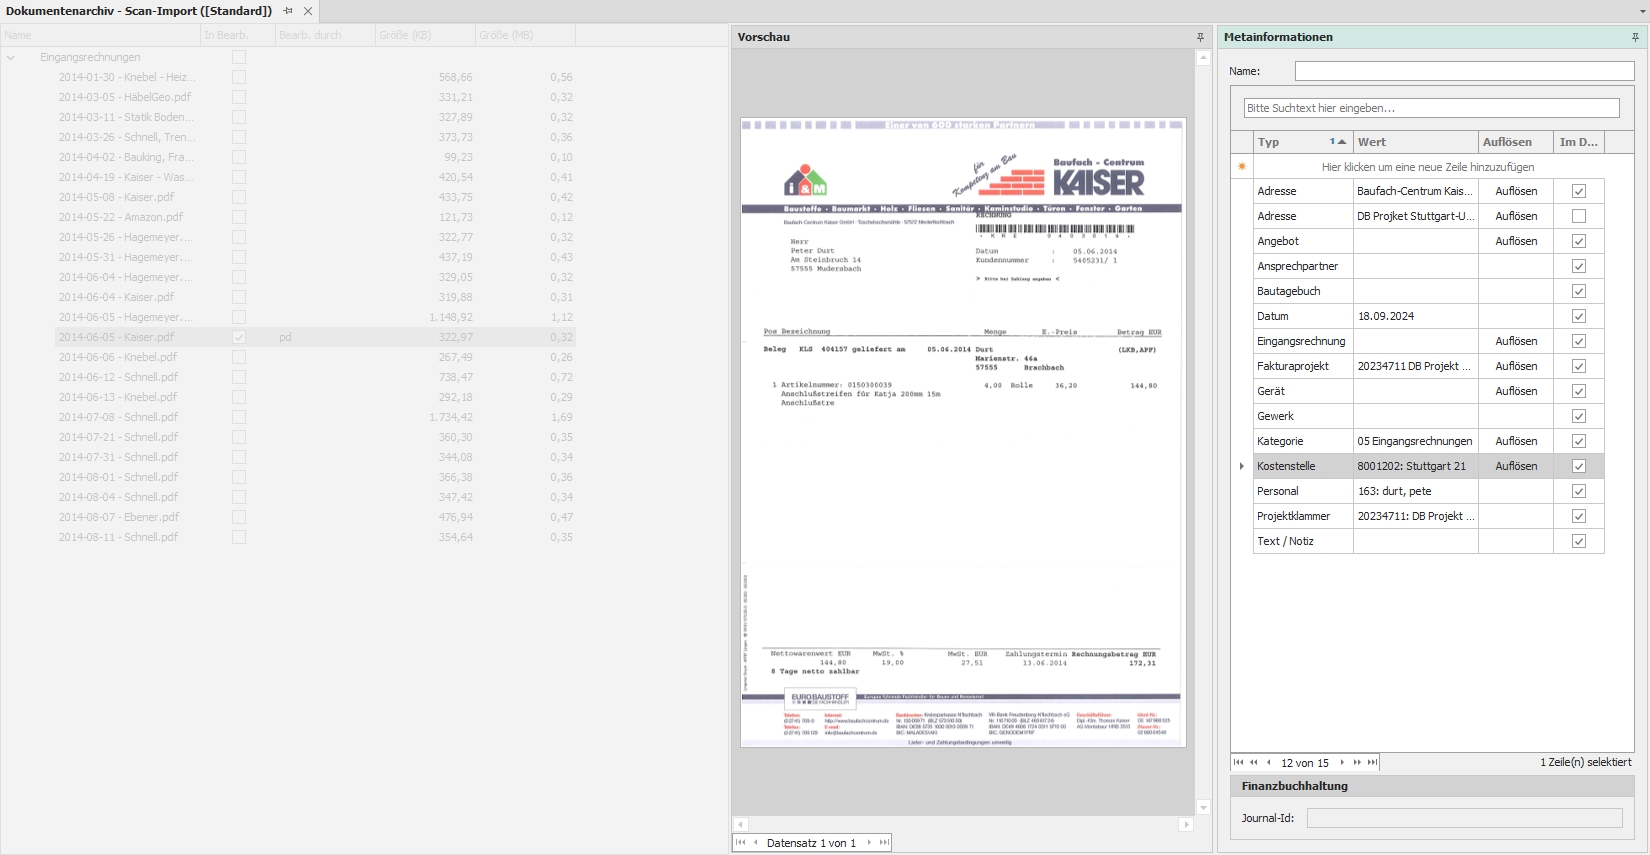Click the new-row asterisk indicator
Image resolution: width=1650 pixels, height=855 pixels.
(1242, 167)
